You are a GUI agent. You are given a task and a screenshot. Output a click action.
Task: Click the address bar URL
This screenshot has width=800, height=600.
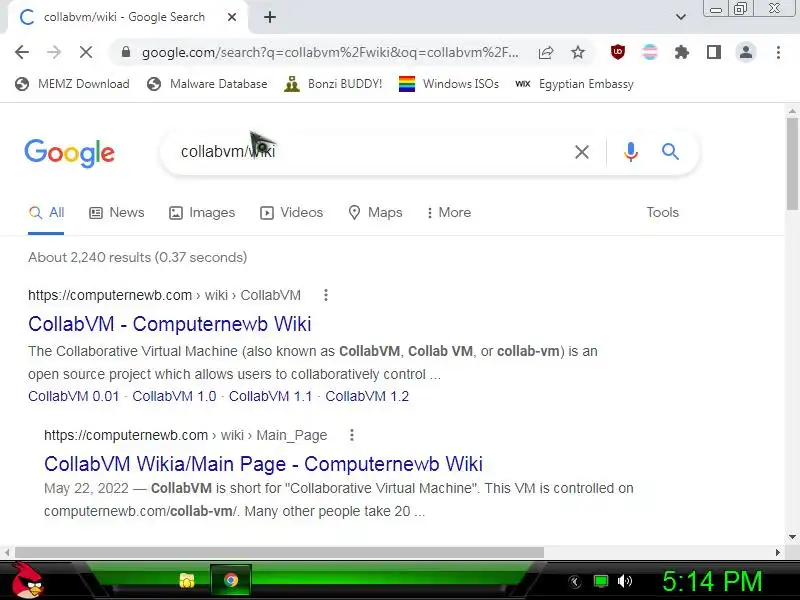point(330,52)
